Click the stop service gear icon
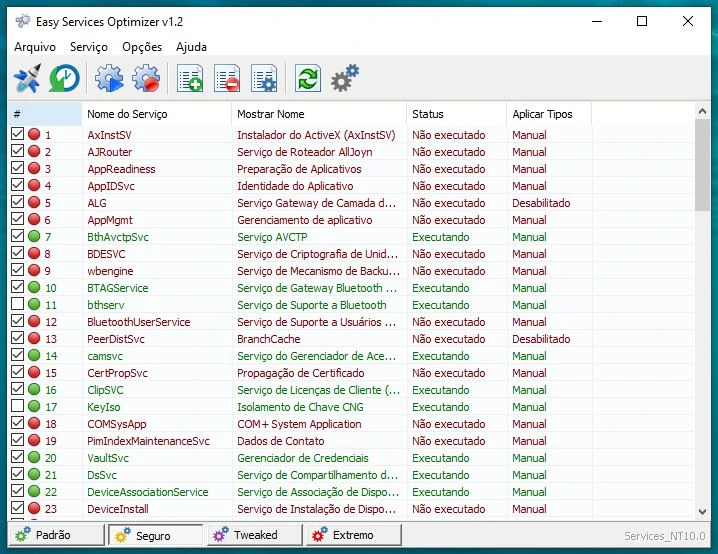Image resolution: width=718 pixels, height=554 pixels. 146,78
